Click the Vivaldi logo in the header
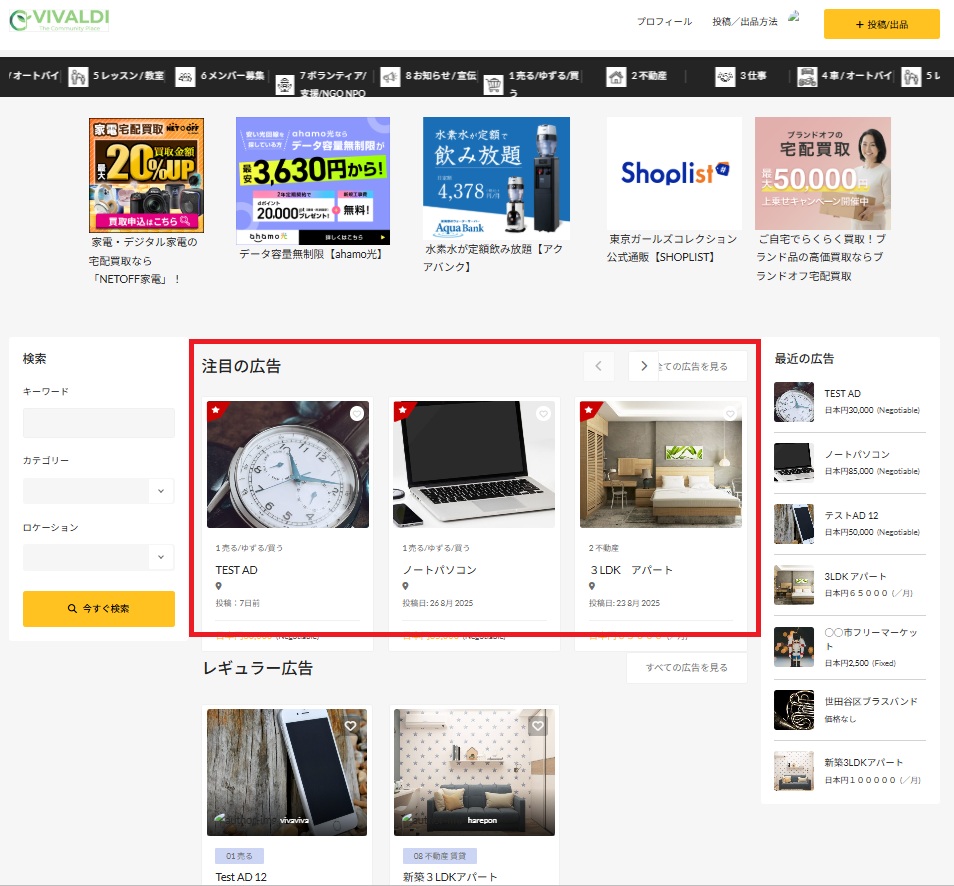The height and width of the screenshot is (886, 954). coord(58,21)
